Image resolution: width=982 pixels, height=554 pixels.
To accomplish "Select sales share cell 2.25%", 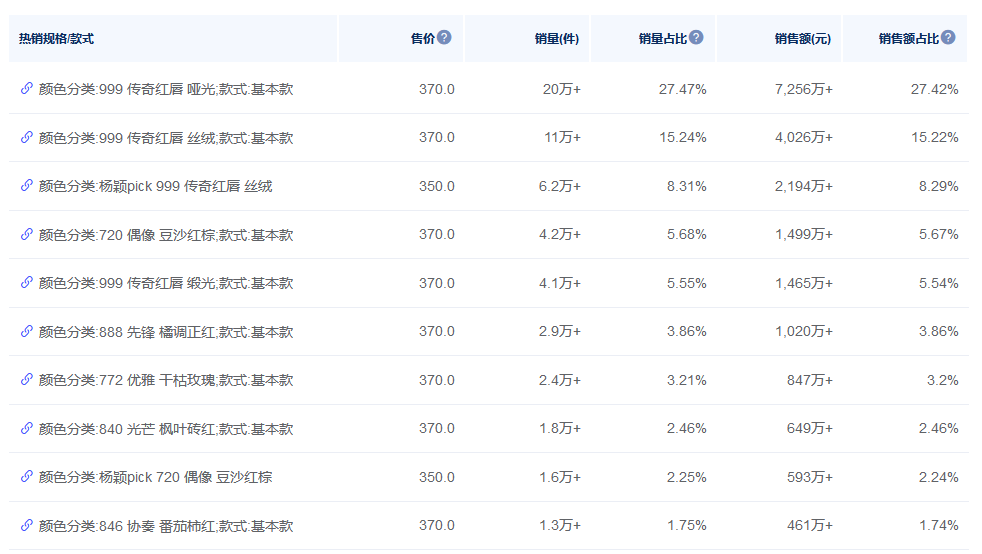I will point(686,478).
